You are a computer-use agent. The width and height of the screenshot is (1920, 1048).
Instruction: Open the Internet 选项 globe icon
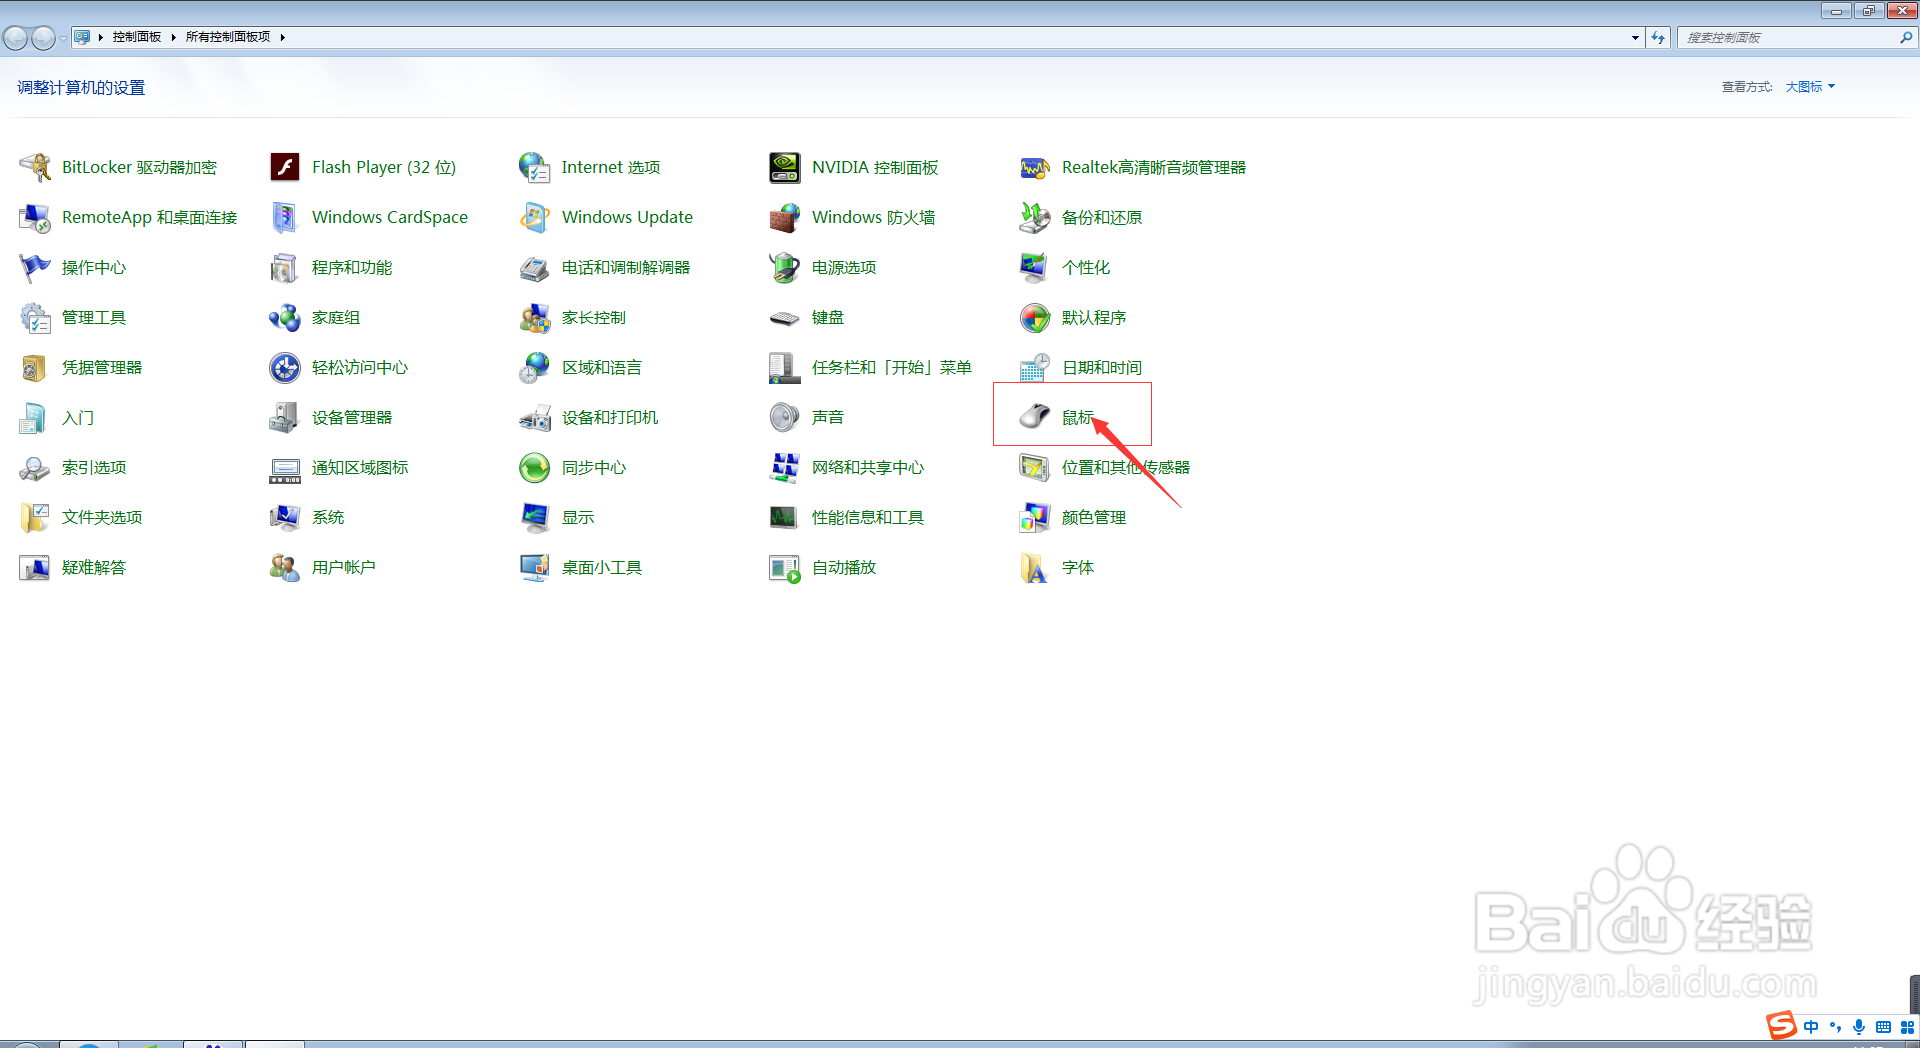click(x=535, y=167)
